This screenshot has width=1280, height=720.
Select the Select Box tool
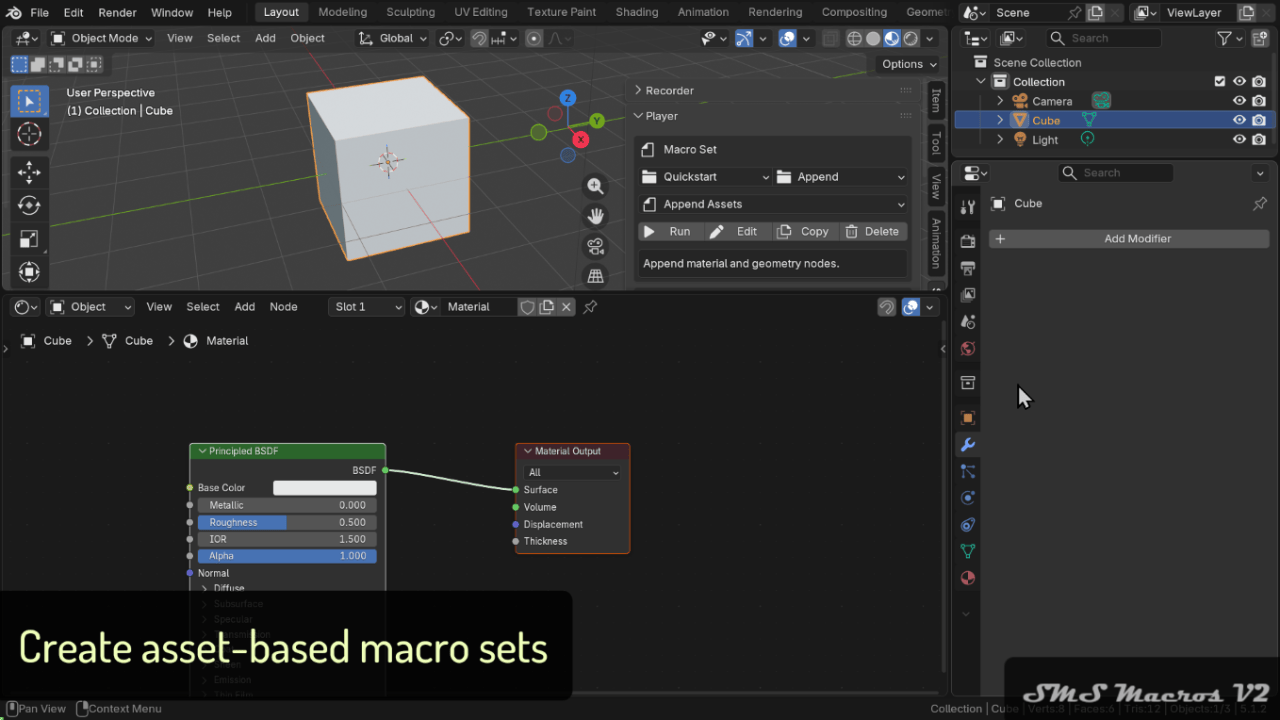[29, 101]
